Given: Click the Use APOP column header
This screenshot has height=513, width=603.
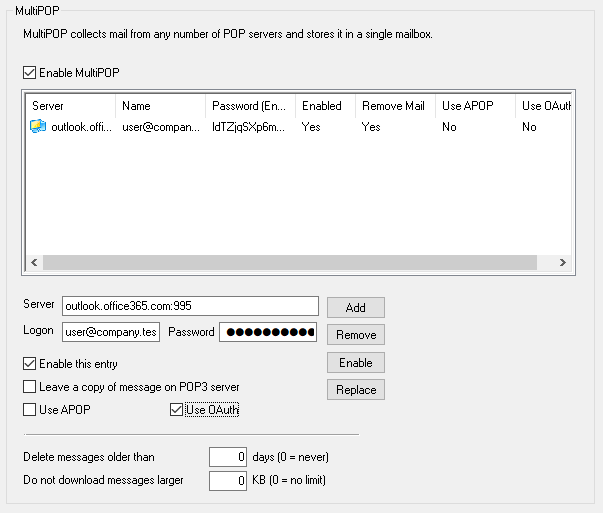Looking at the screenshot, I should [x=474, y=106].
